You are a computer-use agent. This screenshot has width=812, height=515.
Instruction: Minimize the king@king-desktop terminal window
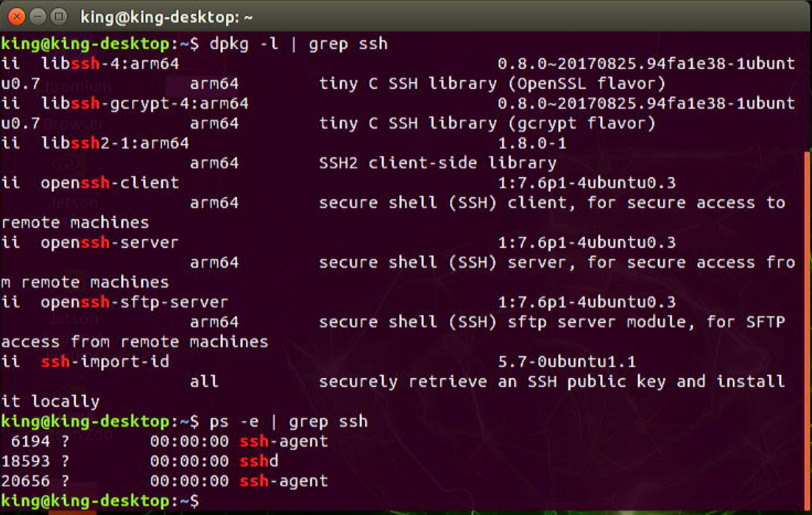point(37,17)
